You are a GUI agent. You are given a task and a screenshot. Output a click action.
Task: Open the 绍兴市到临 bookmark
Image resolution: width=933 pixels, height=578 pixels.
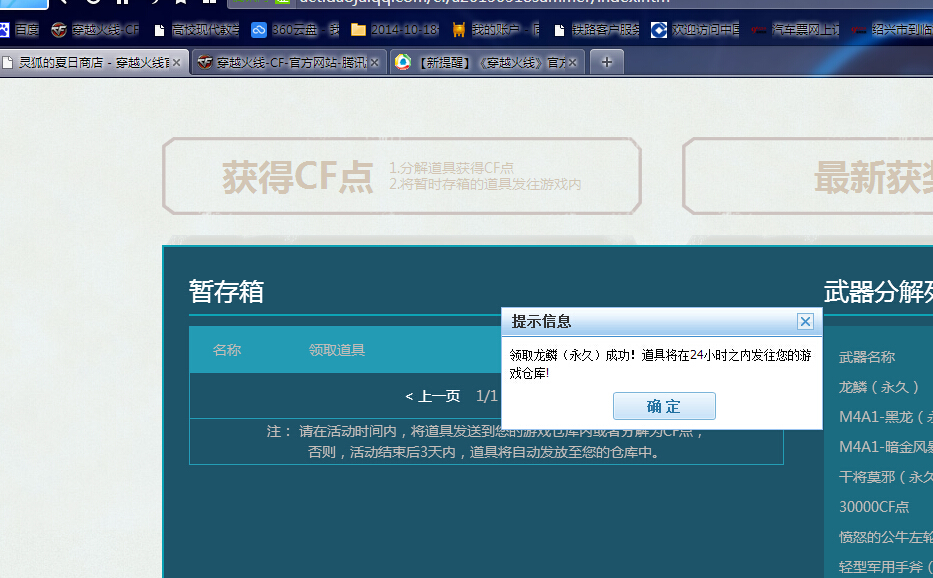point(892,29)
